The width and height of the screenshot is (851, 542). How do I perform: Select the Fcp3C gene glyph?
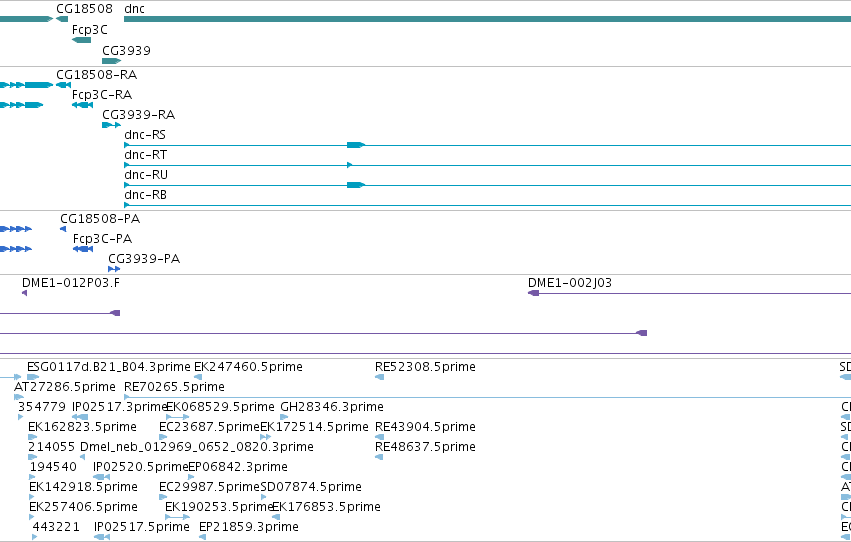point(81,40)
